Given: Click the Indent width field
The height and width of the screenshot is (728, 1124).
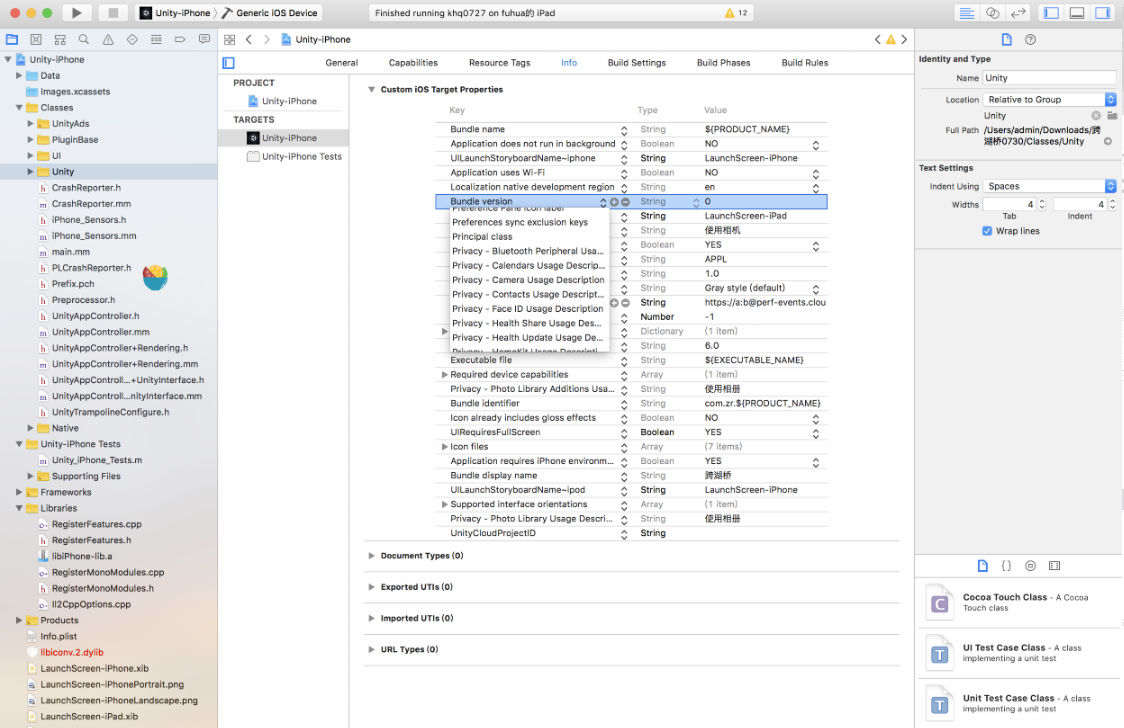Looking at the screenshot, I should click(1080, 205).
